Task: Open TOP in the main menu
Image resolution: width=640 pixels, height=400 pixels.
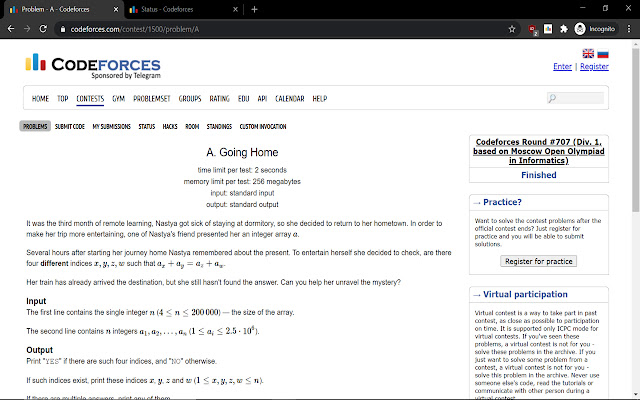Action: [x=62, y=98]
